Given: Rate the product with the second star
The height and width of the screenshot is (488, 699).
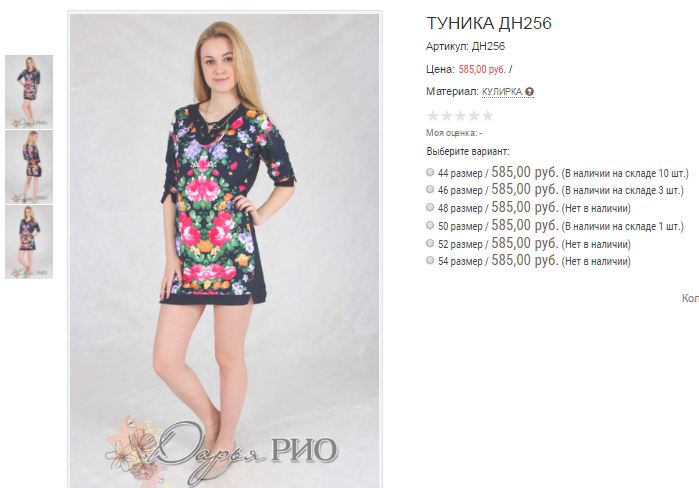Looking at the screenshot, I should (x=447, y=116).
